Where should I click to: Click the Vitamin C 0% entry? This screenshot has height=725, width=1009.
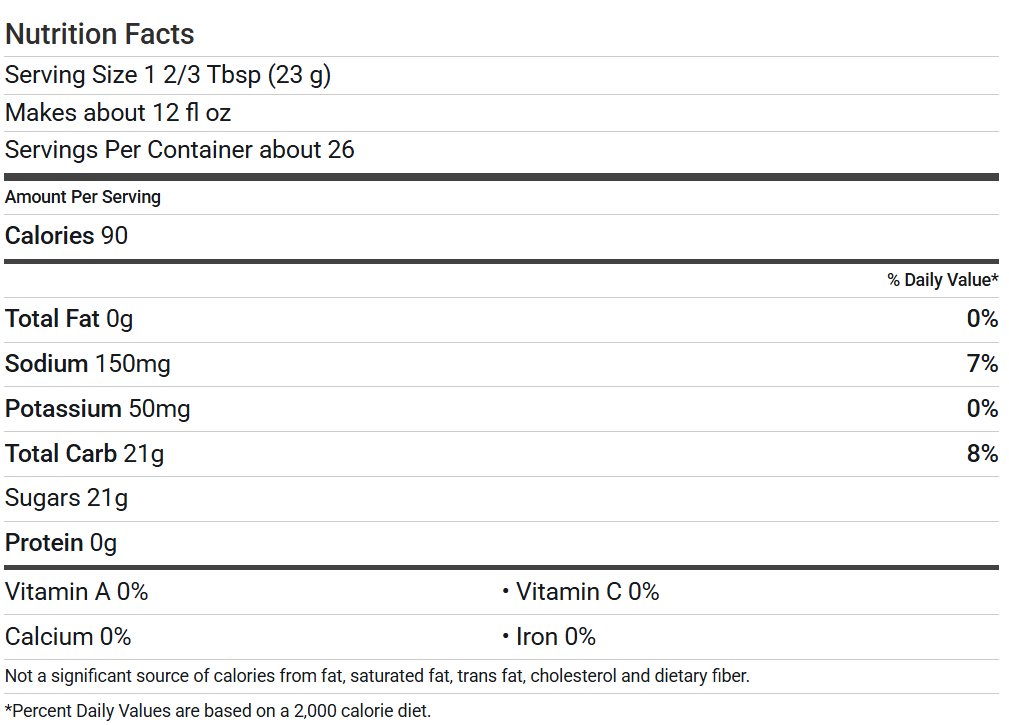point(587,592)
